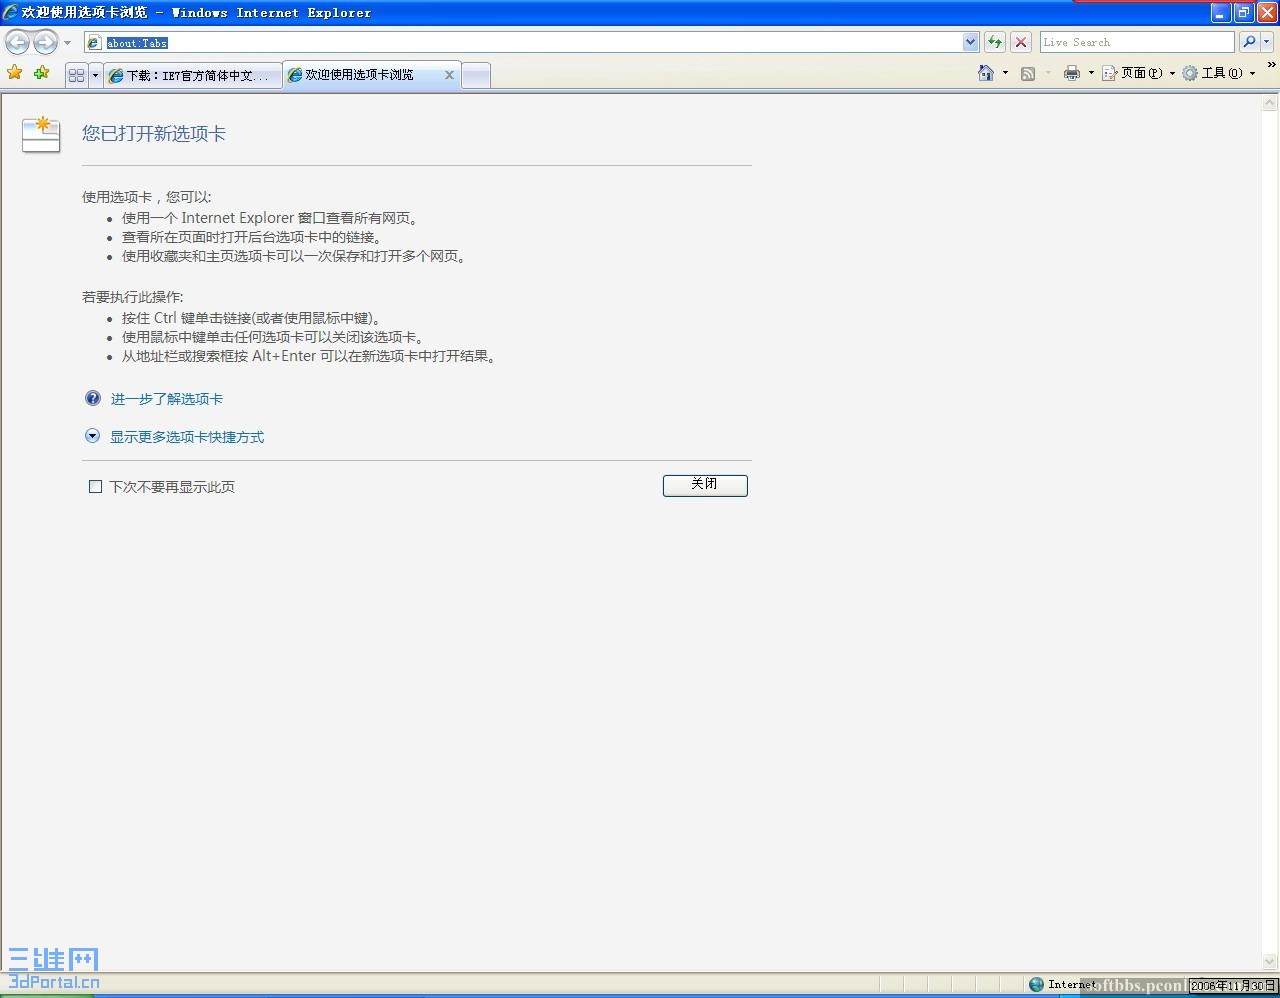Image resolution: width=1280 pixels, height=998 pixels.
Task: Click the Print icon
Action: point(1072,73)
